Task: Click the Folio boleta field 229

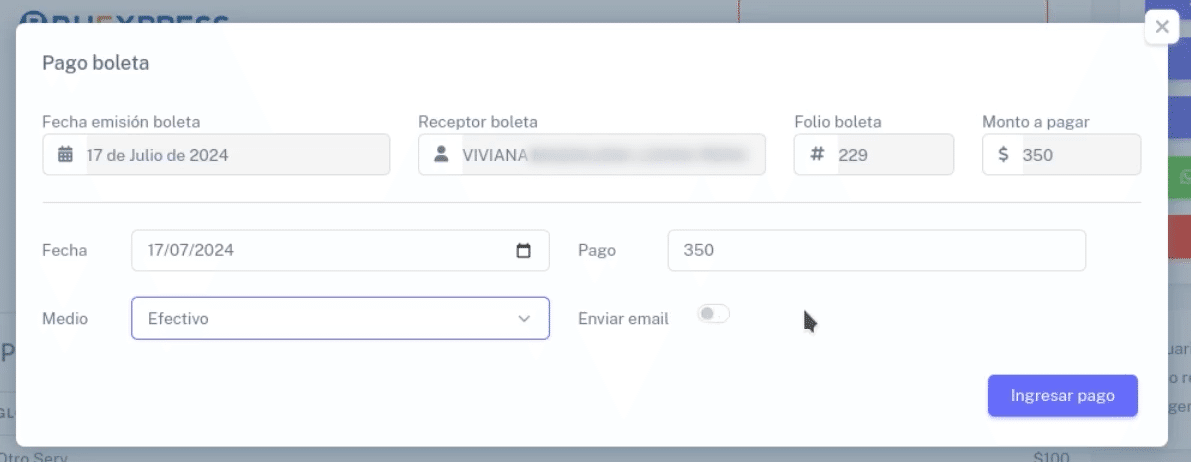Action: (874, 155)
